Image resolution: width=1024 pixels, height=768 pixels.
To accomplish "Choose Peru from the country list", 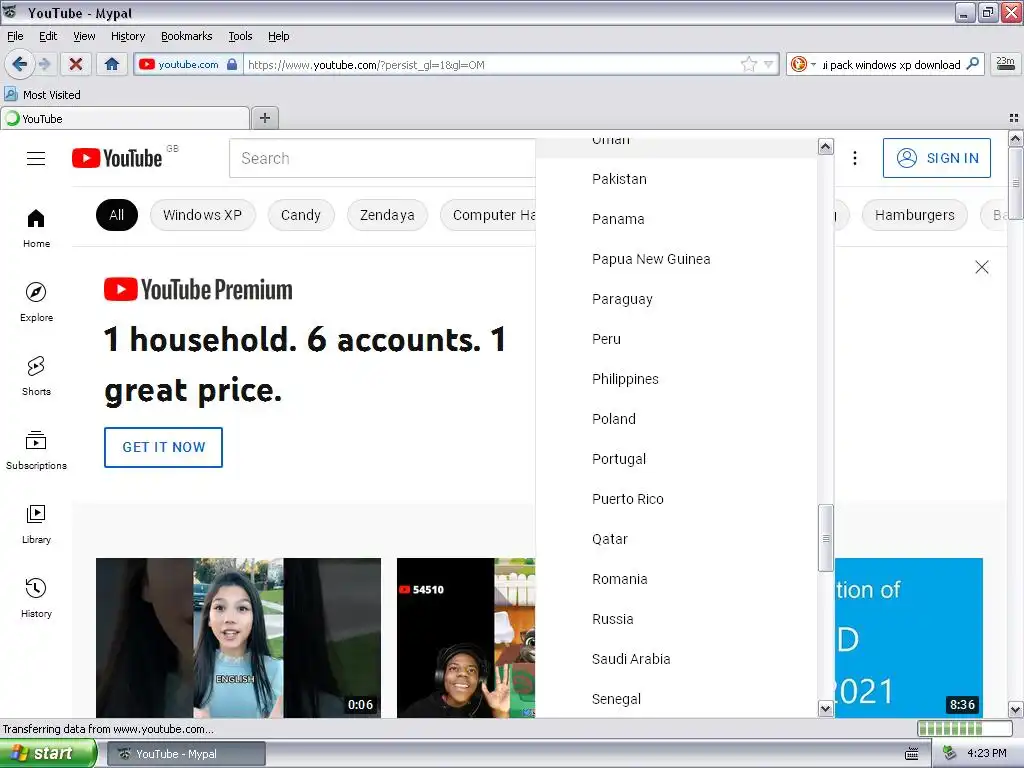I will pyautogui.click(x=676, y=339).
